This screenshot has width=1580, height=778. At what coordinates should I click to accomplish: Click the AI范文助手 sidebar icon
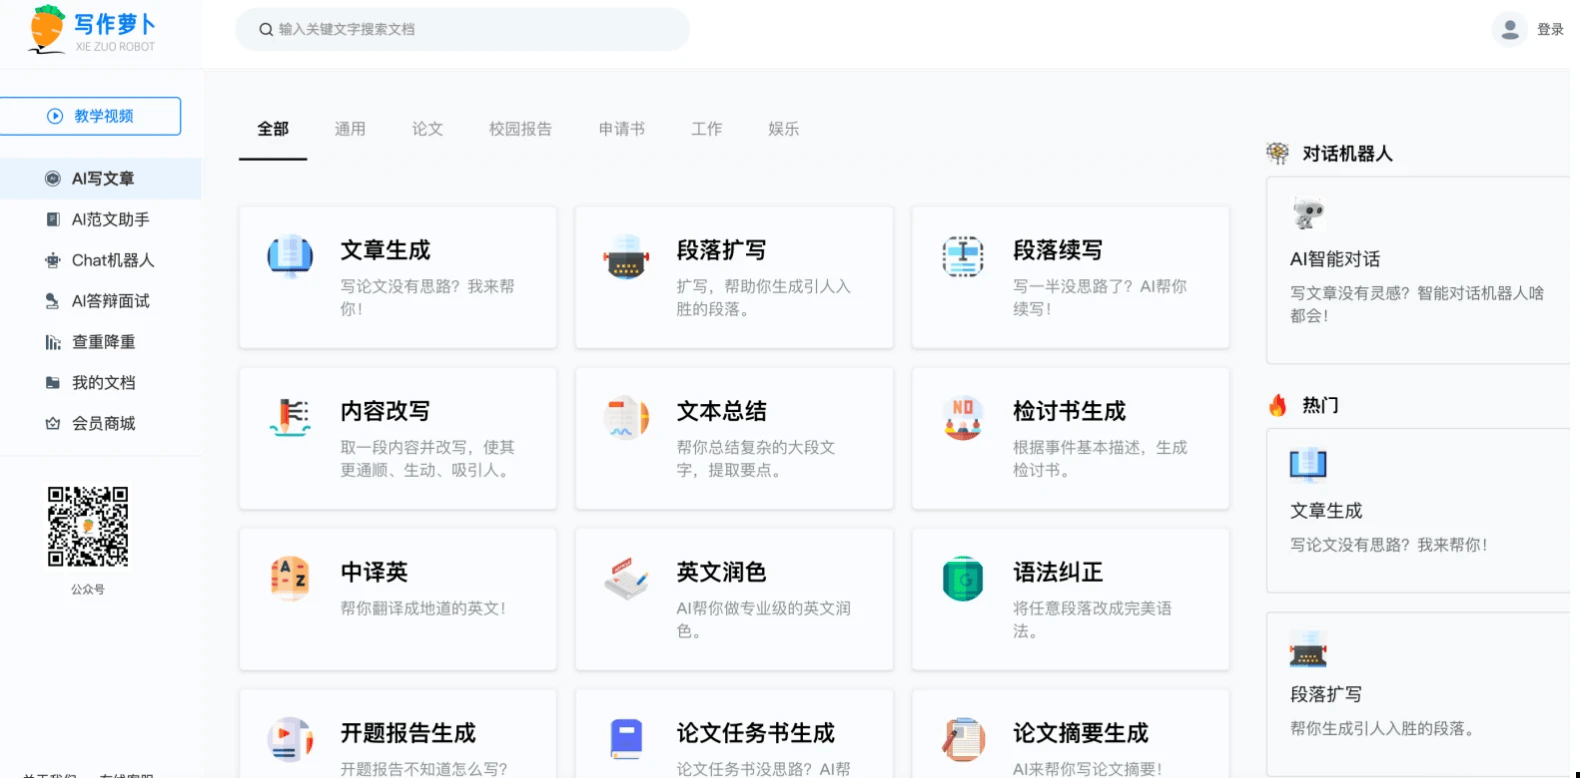coord(53,220)
